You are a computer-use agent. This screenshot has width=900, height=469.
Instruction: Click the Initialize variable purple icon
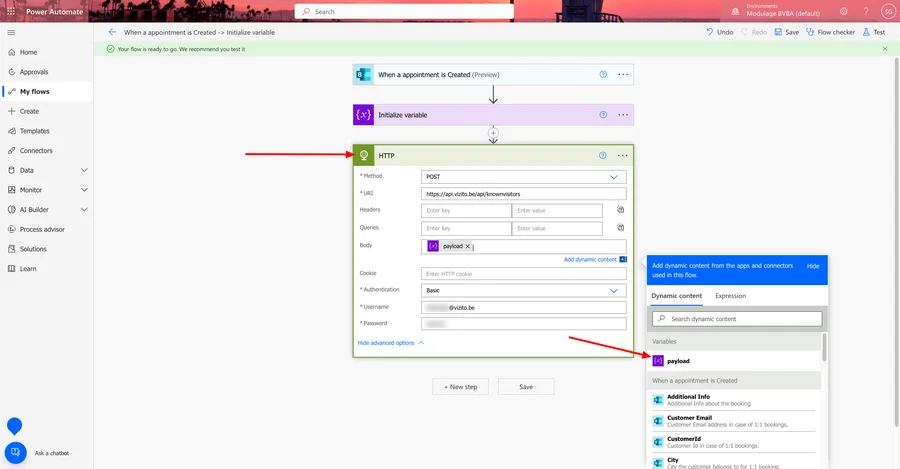pyautogui.click(x=363, y=115)
